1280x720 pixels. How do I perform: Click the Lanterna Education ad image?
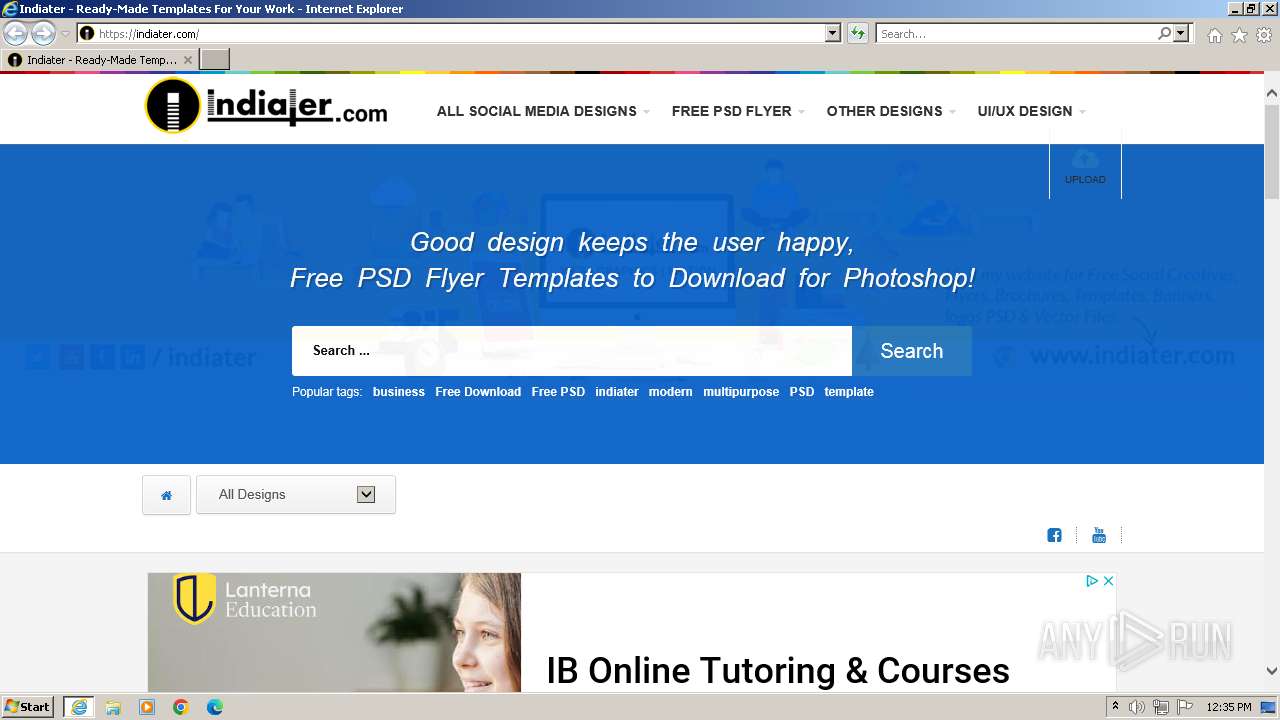click(334, 632)
